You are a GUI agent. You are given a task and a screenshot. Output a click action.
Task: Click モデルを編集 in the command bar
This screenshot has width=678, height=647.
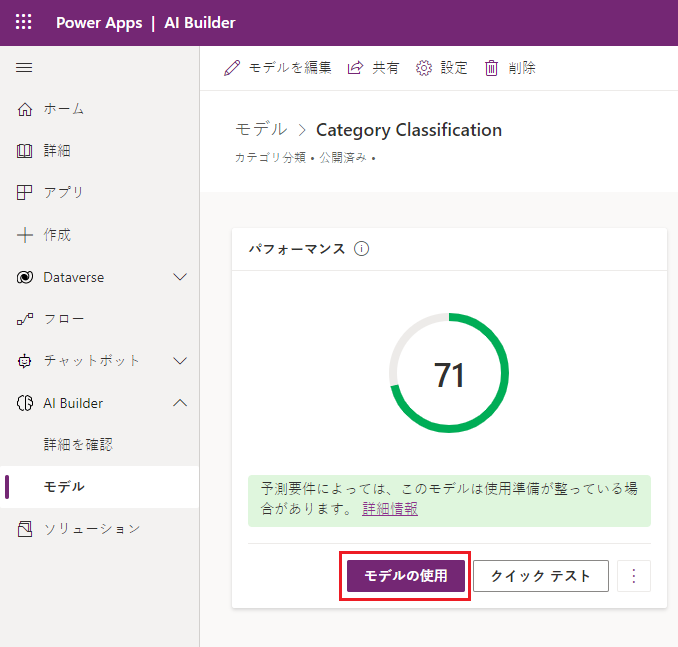pos(290,68)
